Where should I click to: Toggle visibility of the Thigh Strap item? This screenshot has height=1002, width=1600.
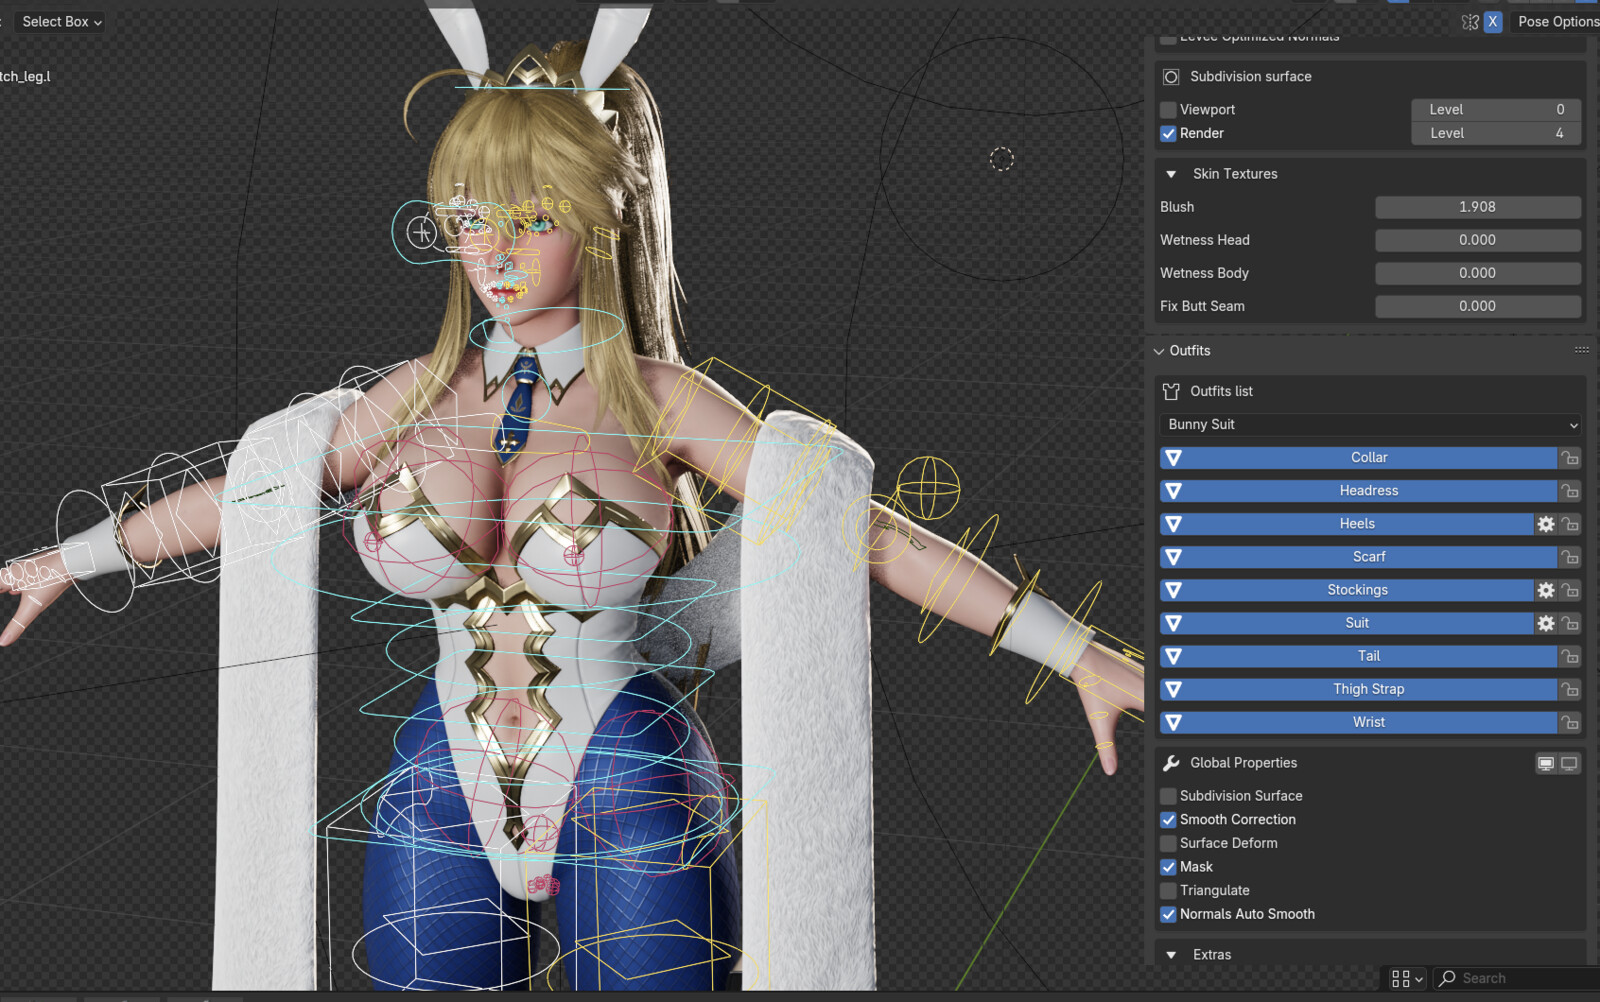pyautogui.click(x=1173, y=688)
